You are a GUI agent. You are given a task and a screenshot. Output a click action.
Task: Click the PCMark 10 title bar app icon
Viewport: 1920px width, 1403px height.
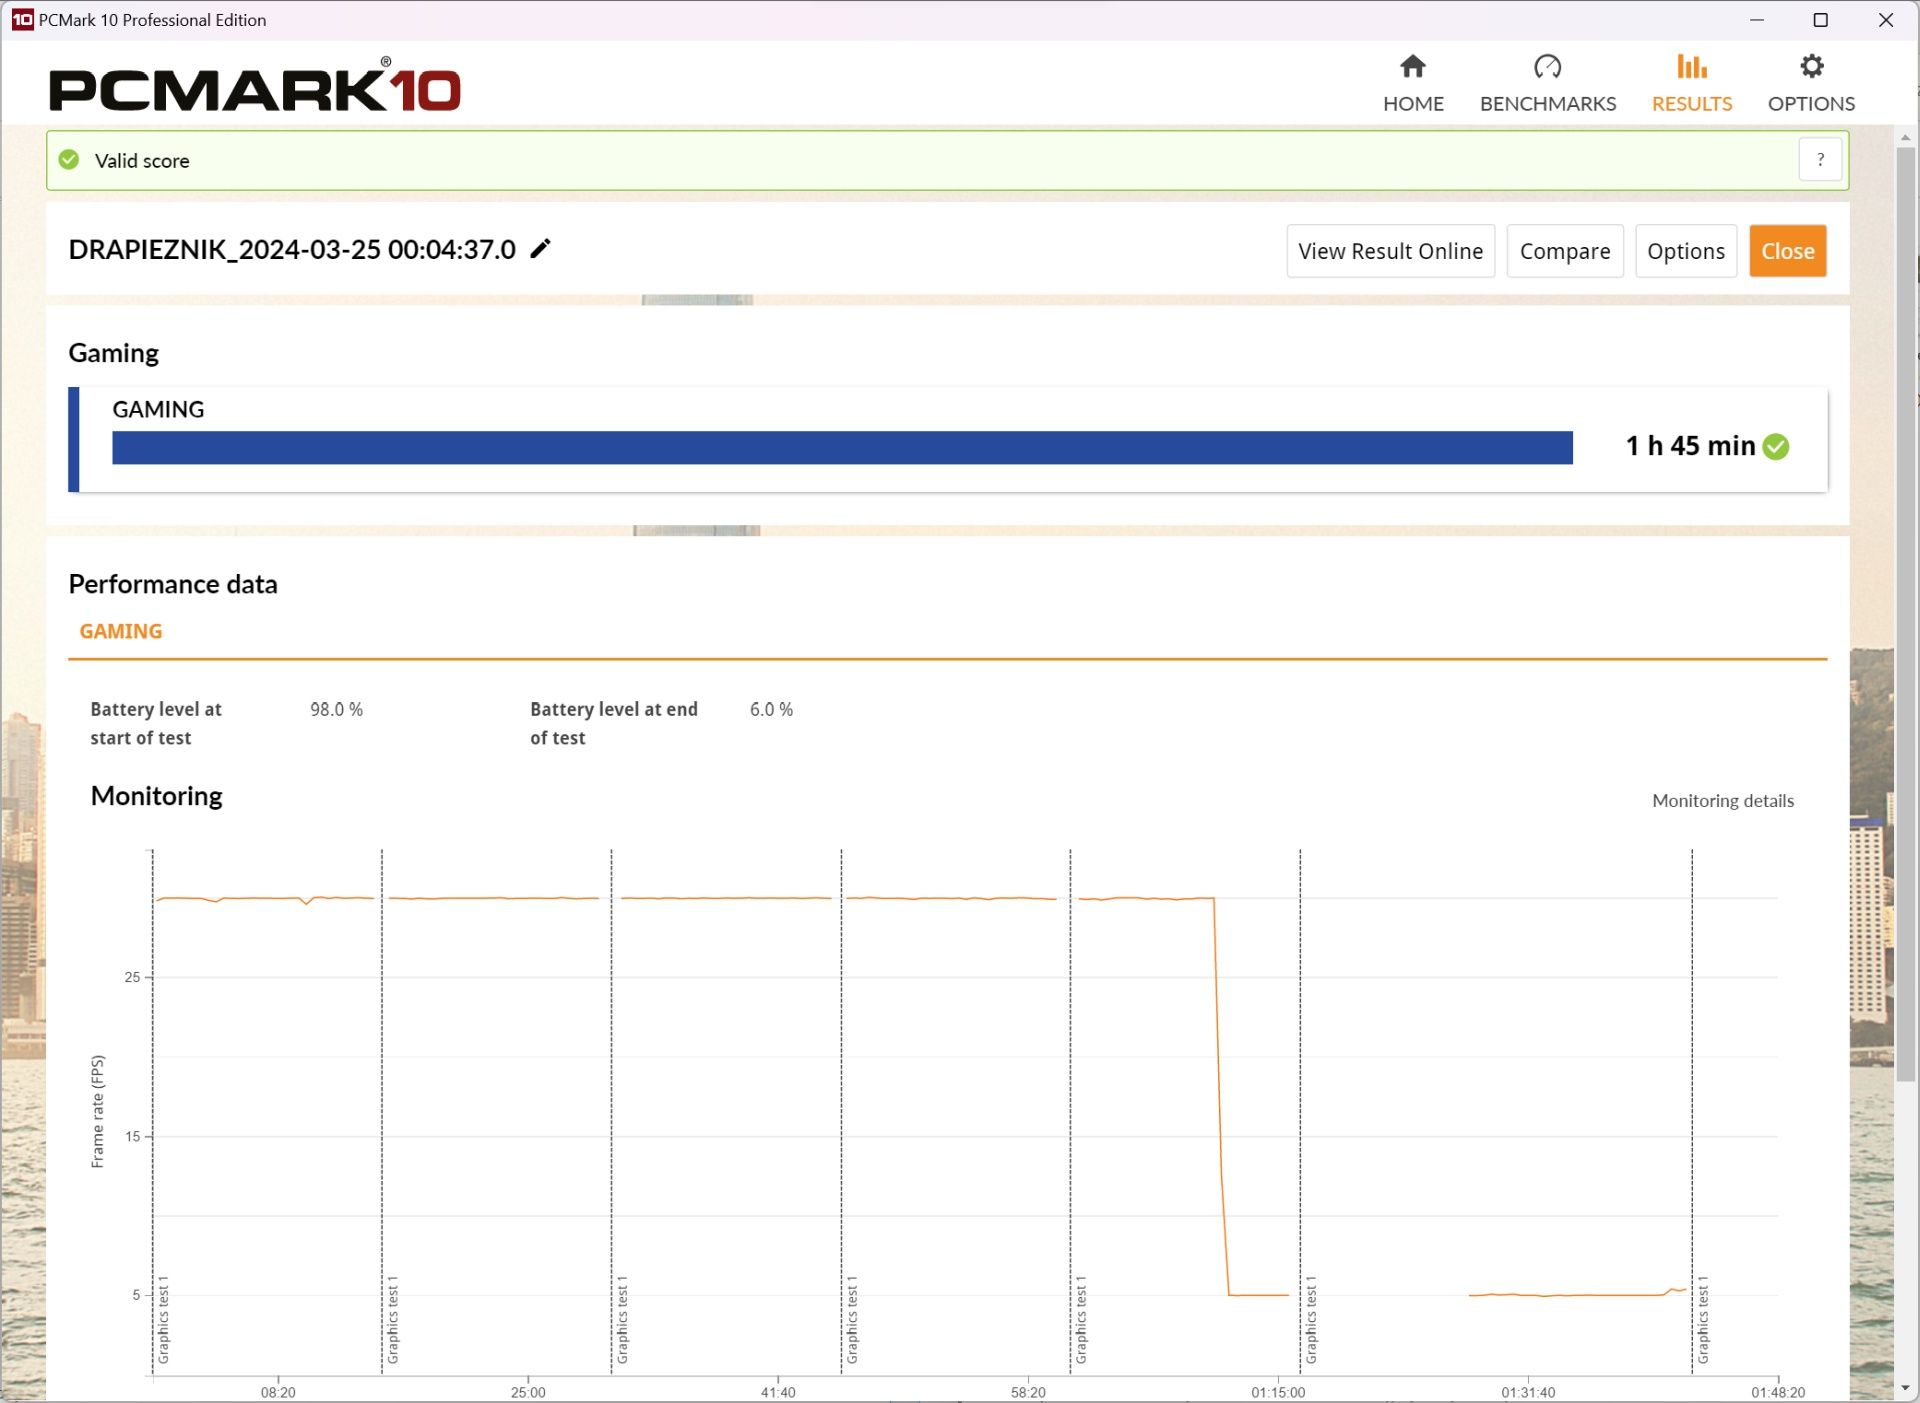pos(22,20)
